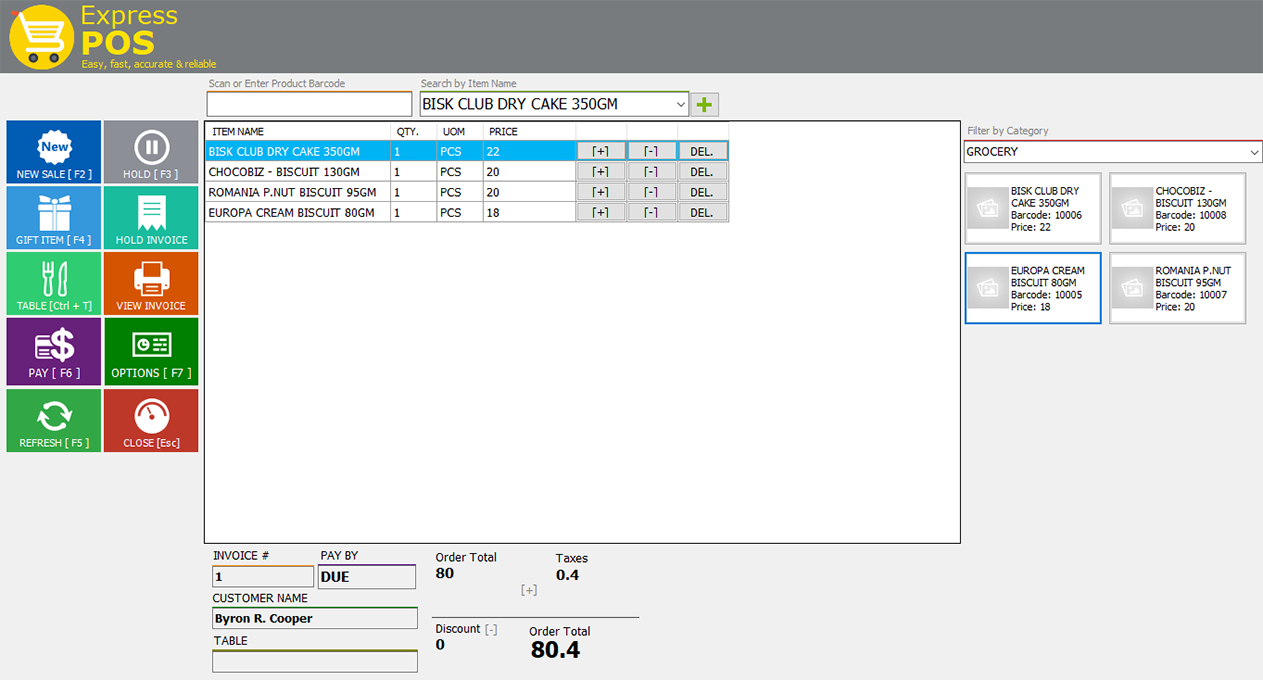Decrease quantity of EUROPA CREAM BISCUIT
This screenshot has width=1263, height=680.
[651, 212]
